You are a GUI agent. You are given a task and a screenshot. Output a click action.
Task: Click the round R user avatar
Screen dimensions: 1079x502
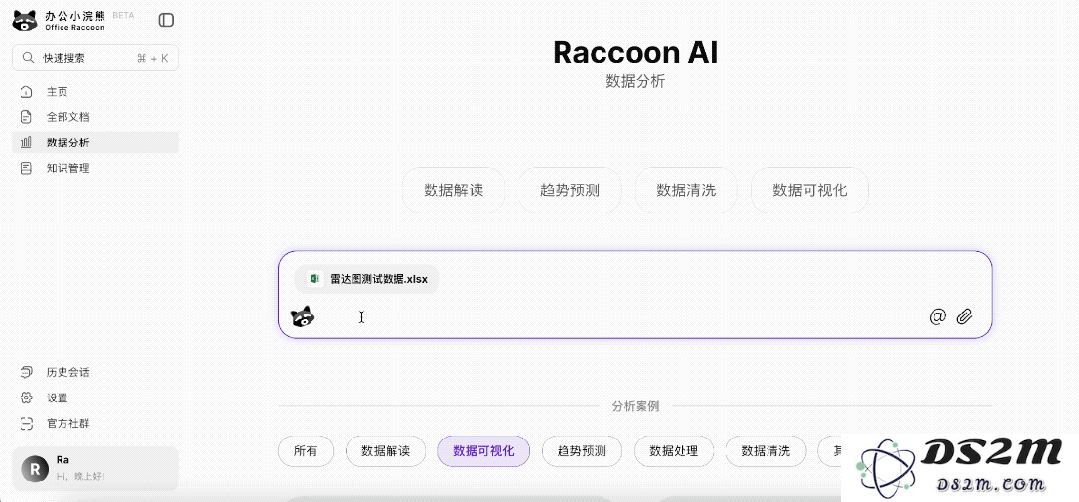[34, 468]
